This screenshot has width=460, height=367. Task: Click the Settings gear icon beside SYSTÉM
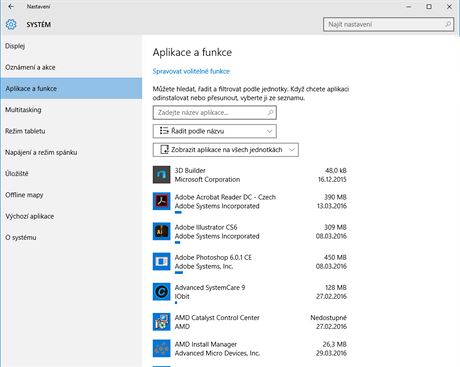(11, 24)
